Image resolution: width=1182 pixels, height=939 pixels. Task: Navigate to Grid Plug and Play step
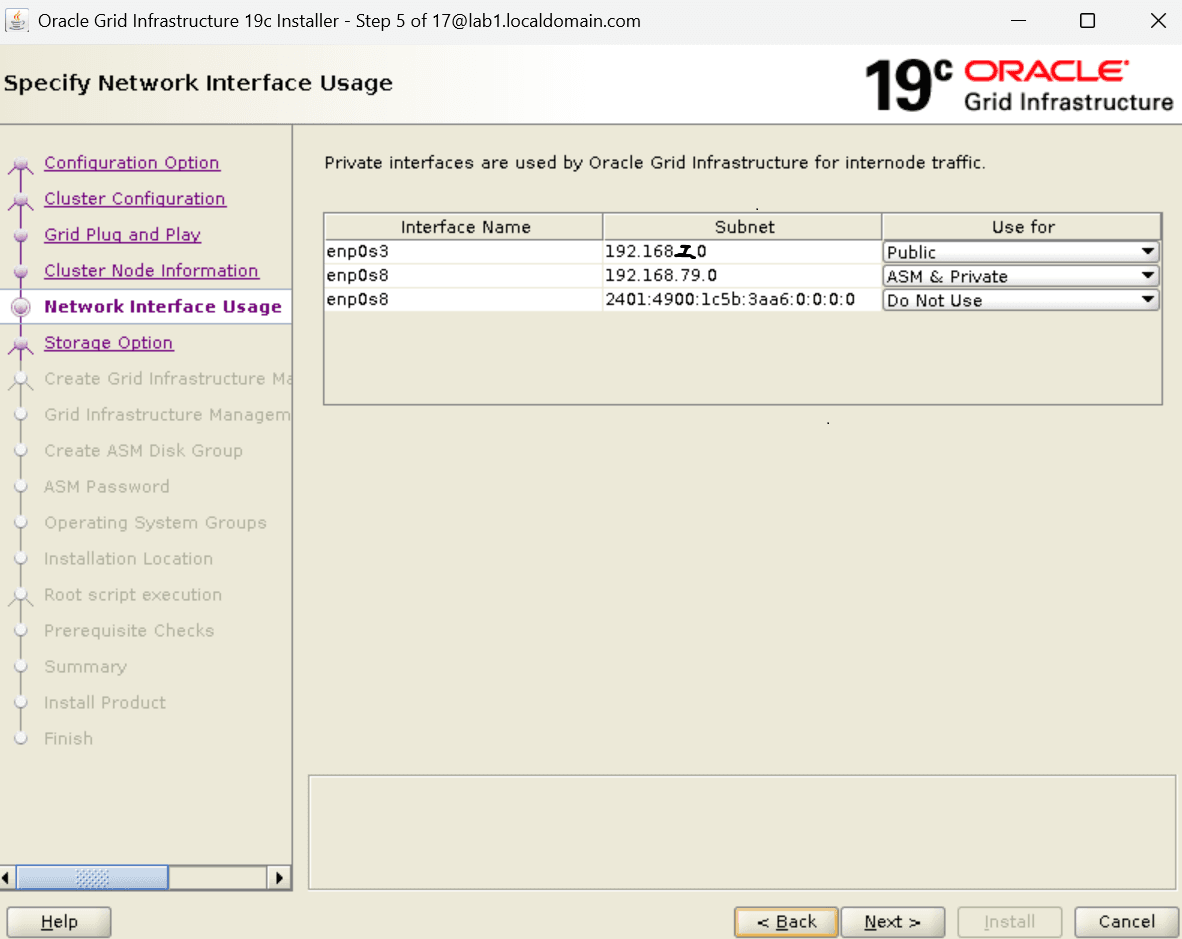(122, 235)
